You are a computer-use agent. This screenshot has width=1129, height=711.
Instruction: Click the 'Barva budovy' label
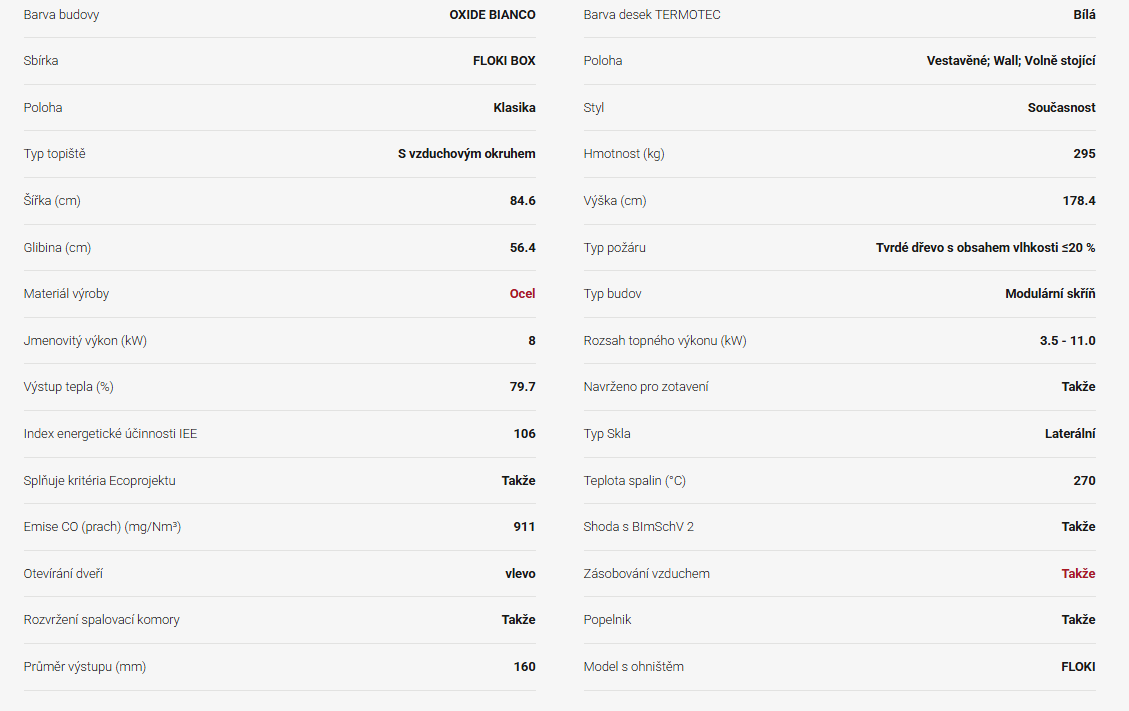click(61, 15)
